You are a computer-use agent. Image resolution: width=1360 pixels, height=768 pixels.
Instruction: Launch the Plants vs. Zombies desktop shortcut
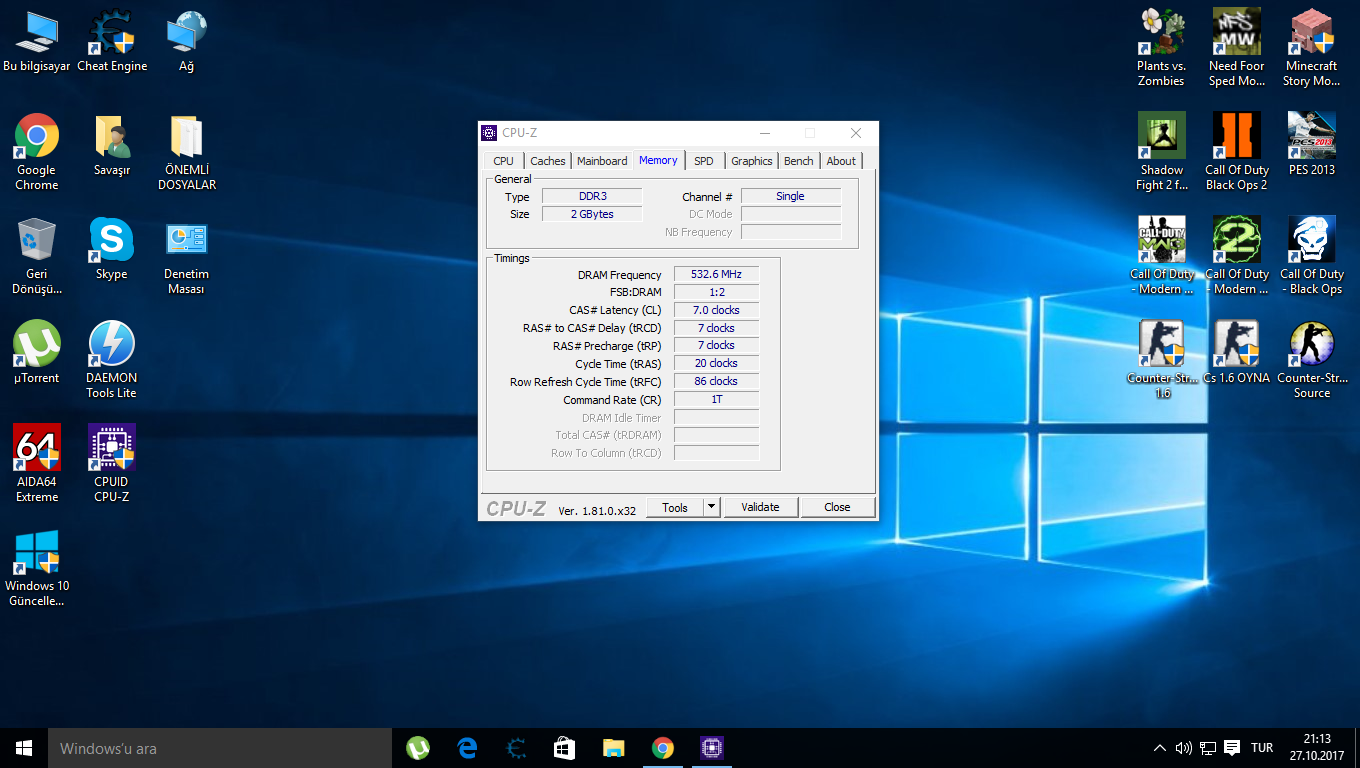tap(1161, 48)
